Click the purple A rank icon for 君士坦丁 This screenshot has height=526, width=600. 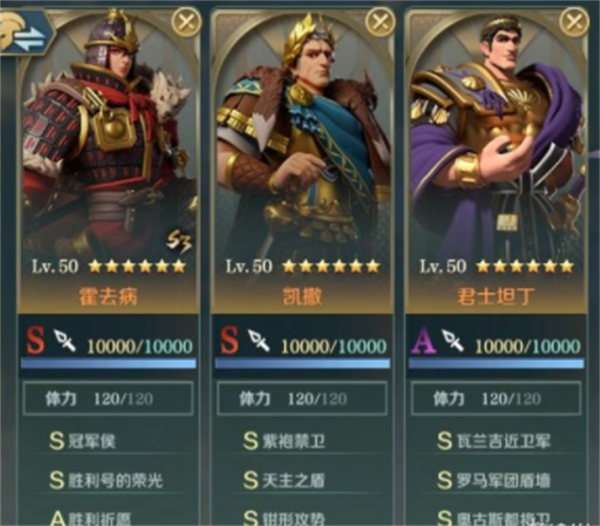click(423, 340)
